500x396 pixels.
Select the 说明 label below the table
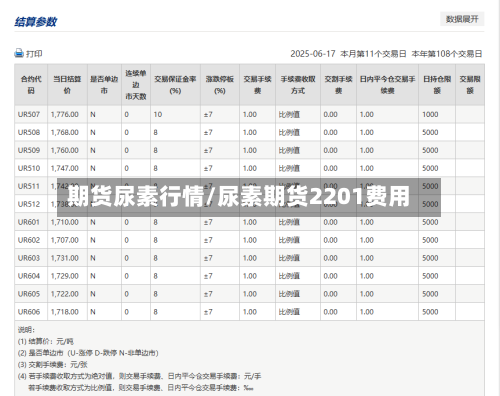point(26,330)
